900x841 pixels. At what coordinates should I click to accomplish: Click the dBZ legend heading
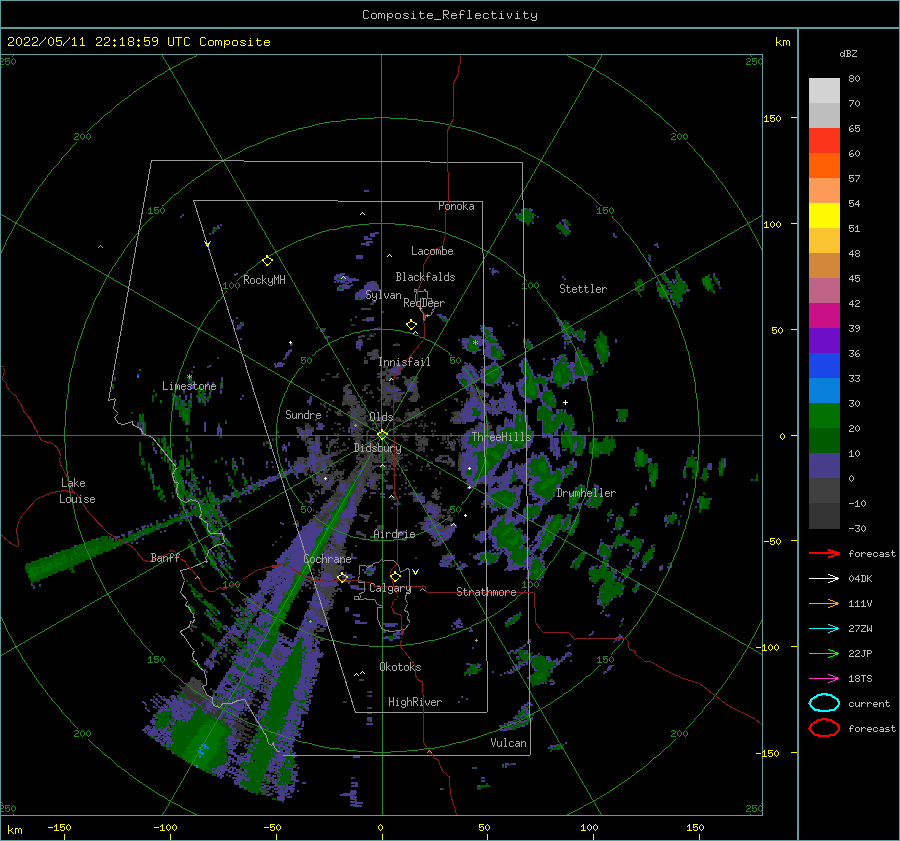pyautogui.click(x=848, y=53)
